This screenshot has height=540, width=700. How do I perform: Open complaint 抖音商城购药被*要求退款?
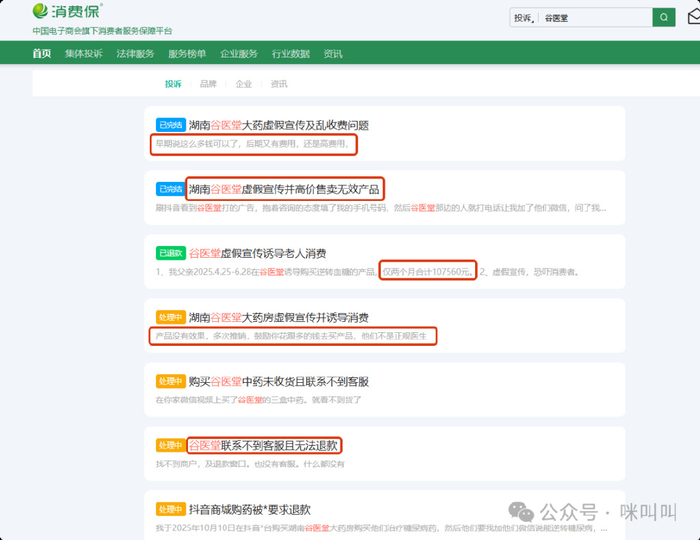pyautogui.click(x=250, y=510)
